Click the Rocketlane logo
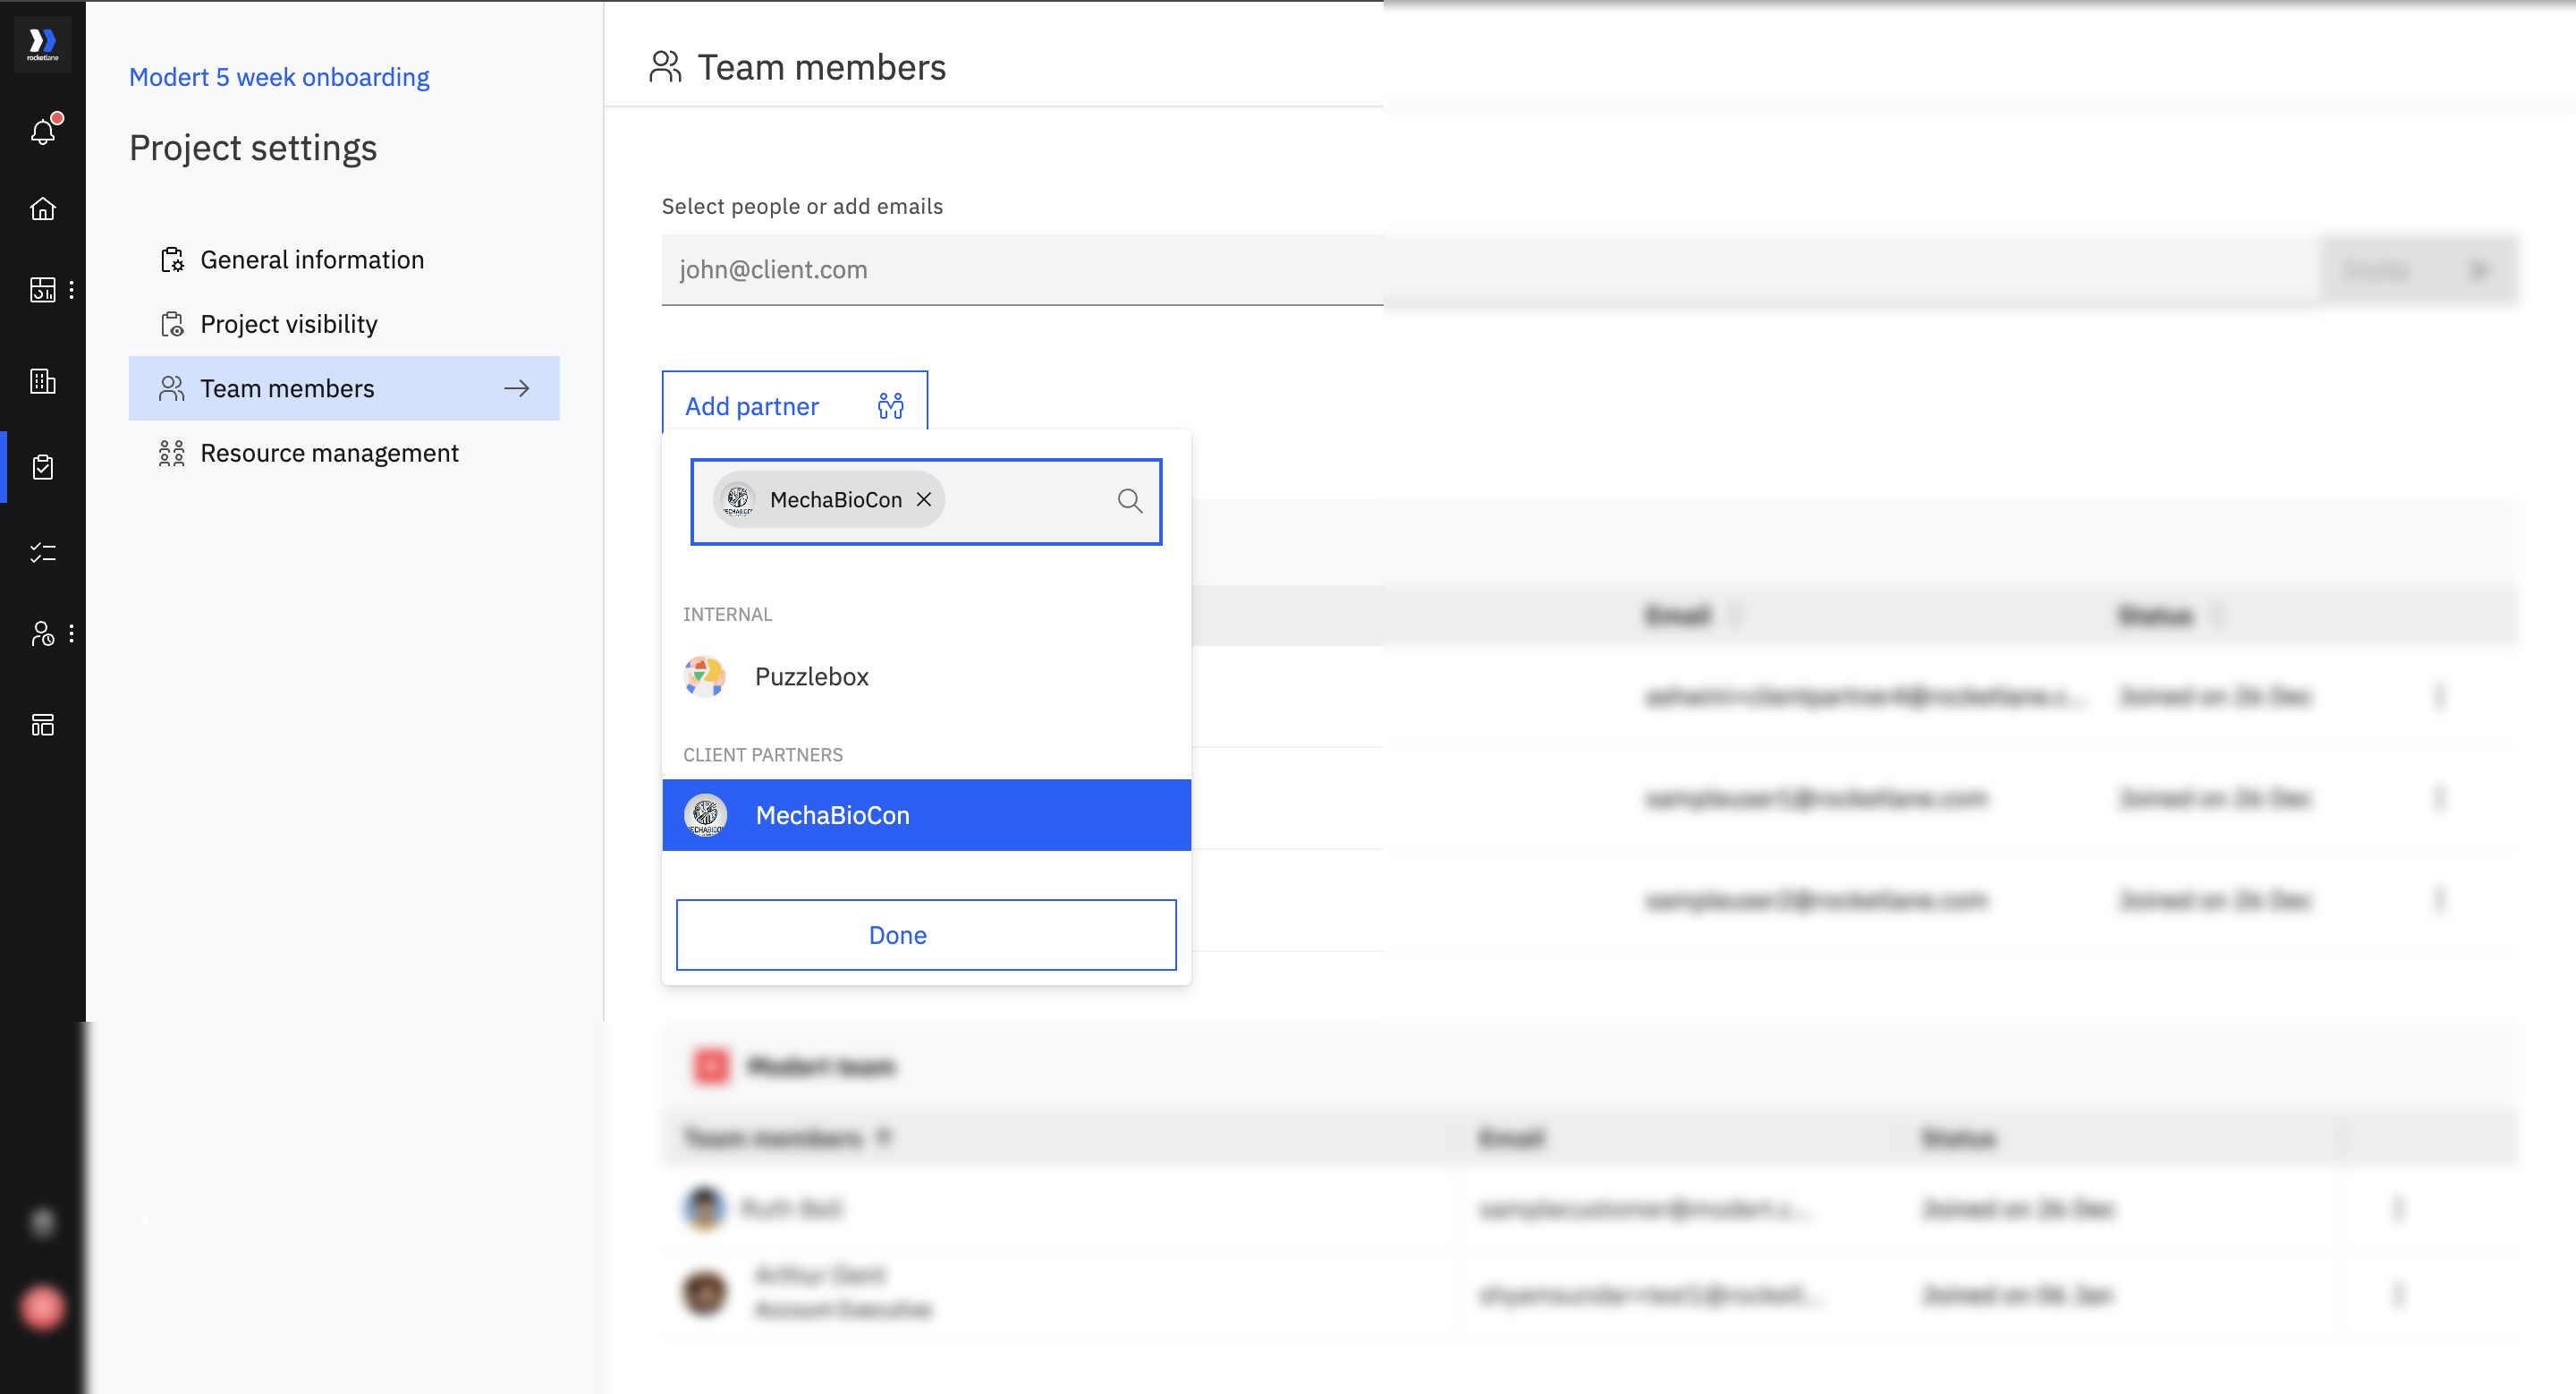This screenshot has height=1394, width=2576. point(43,43)
